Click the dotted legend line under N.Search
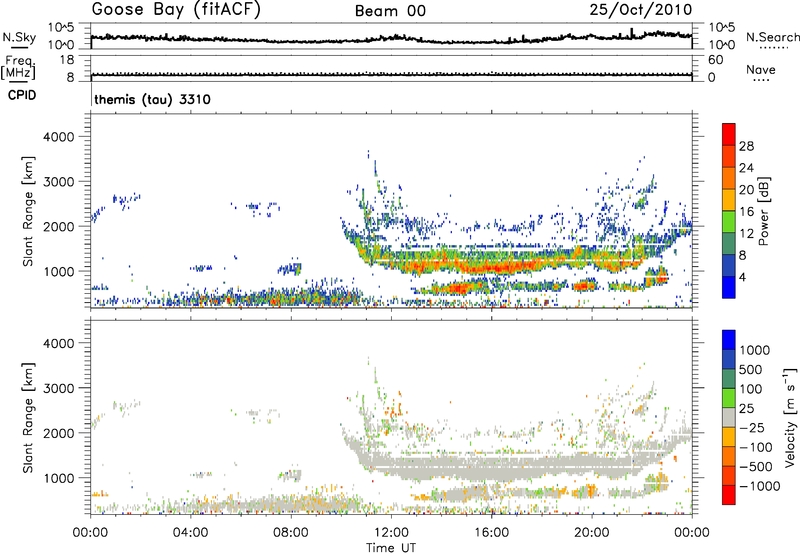Image resolution: width=800 pixels, height=554 pixels. (773, 47)
